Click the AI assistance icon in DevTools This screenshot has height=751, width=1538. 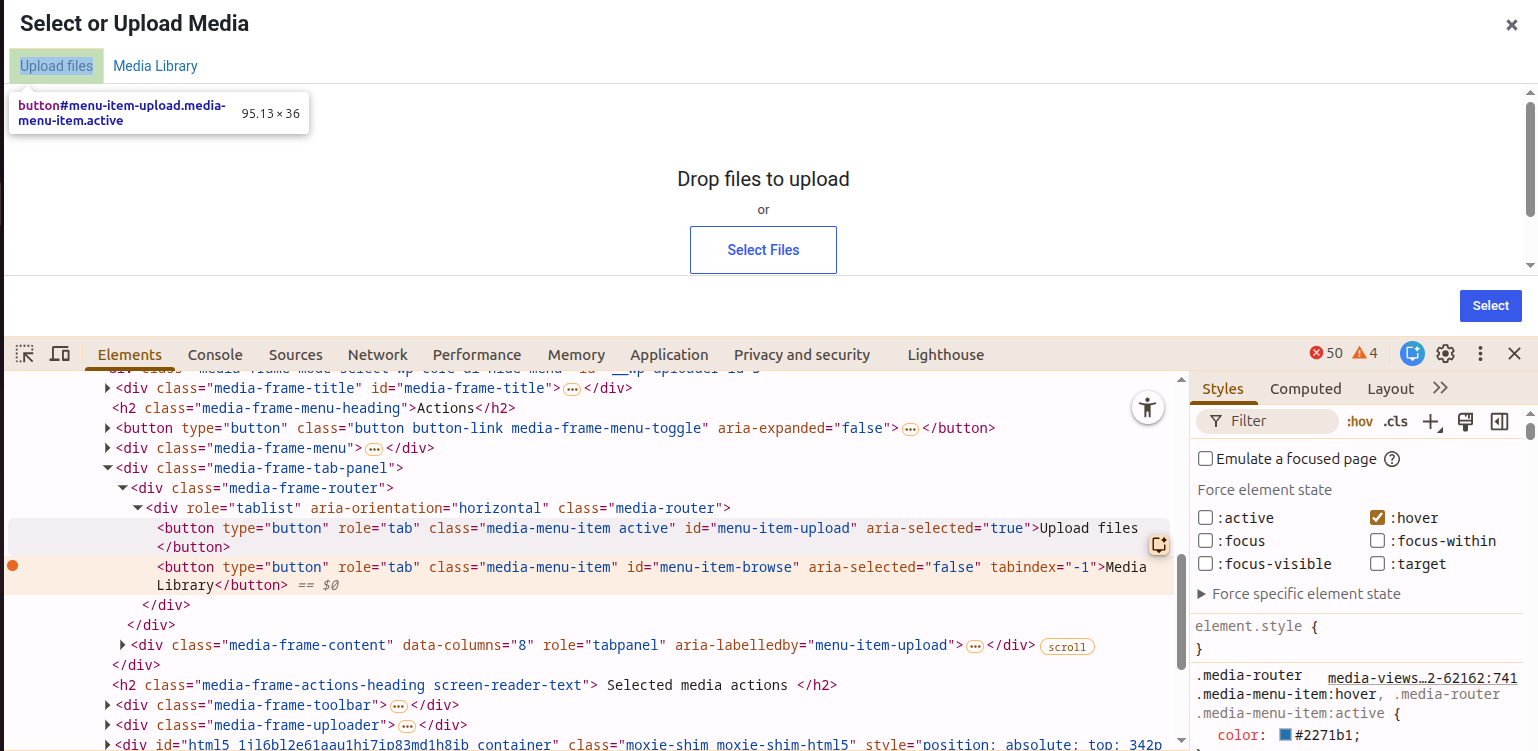(x=1412, y=353)
